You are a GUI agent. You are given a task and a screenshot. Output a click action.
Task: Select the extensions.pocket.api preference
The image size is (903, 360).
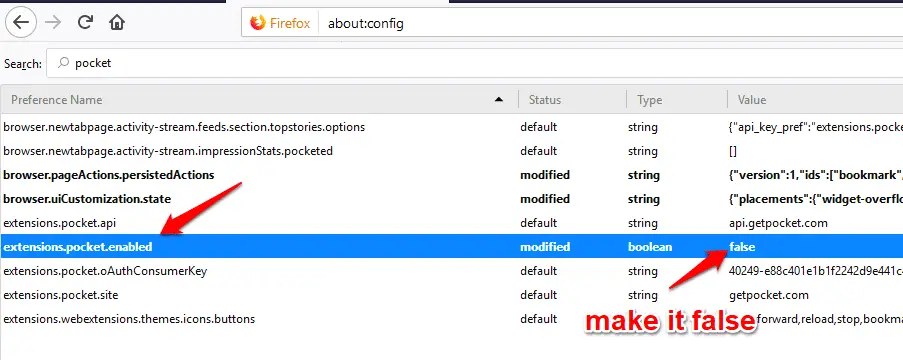click(452, 222)
